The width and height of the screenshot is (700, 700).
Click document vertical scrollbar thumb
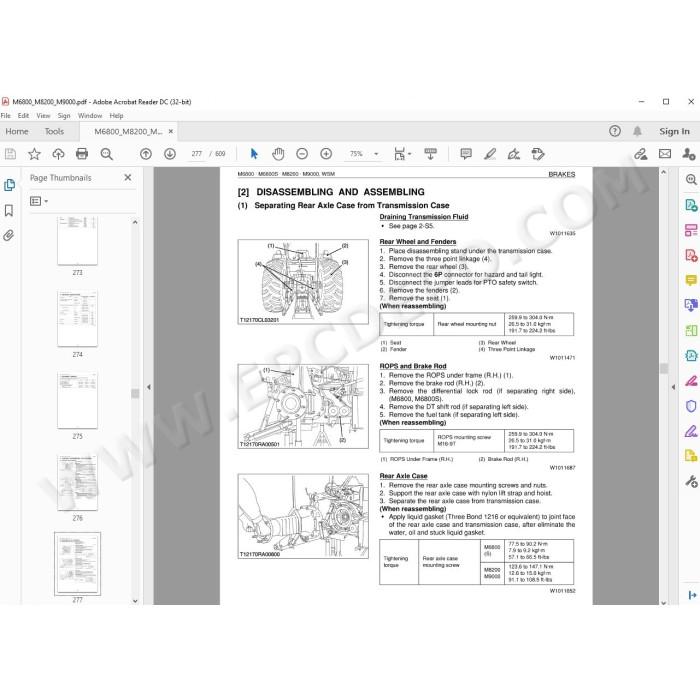(x=664, y=368)
